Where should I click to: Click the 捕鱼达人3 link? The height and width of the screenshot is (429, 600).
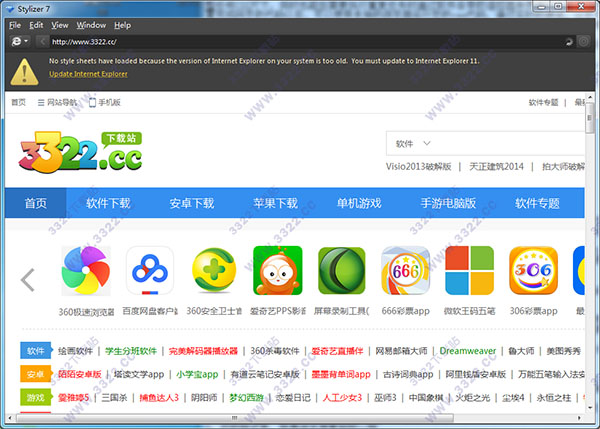[x=159, y=398]
